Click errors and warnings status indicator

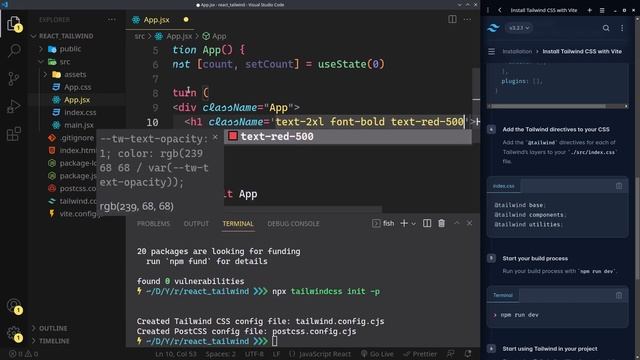click(24, 354)
